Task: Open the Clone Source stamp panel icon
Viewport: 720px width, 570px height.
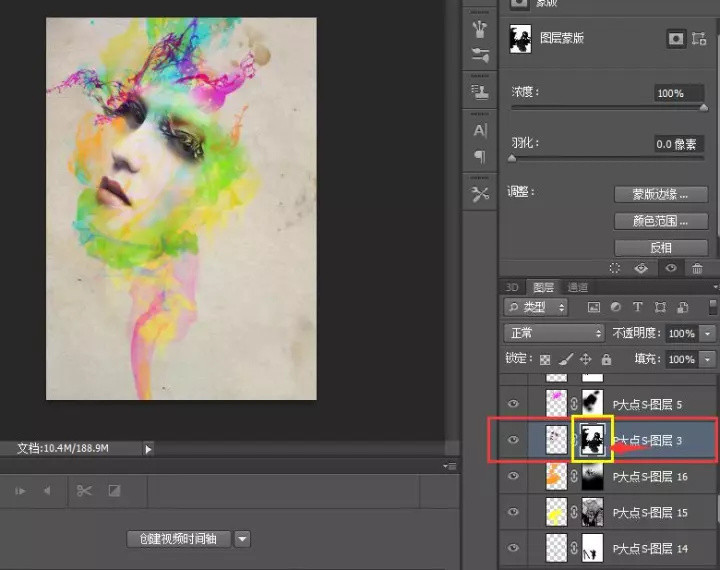Action: [480, 92]
